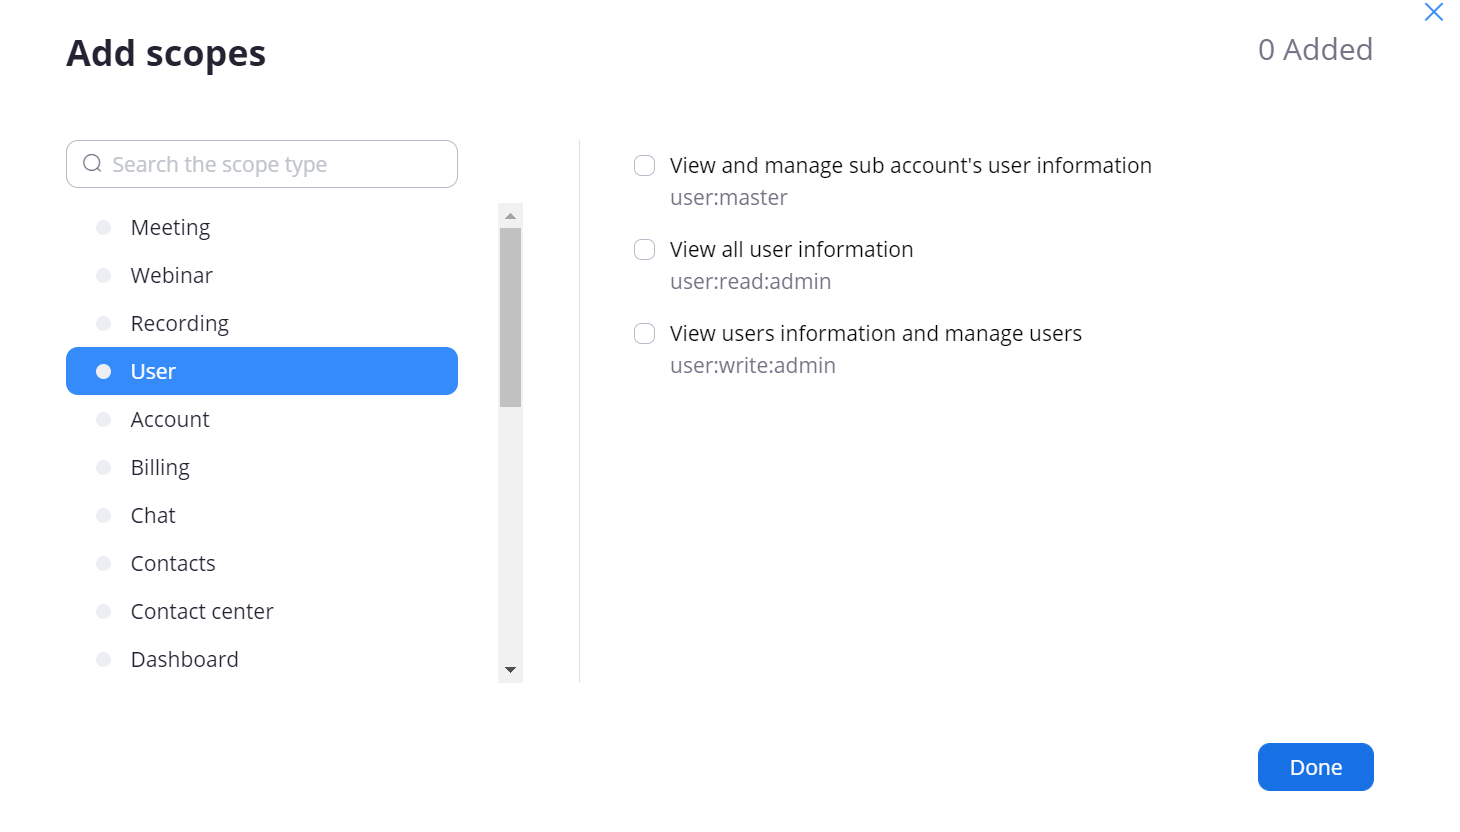Click the bullet dot beside Billing
1460x832 pixels.
pyautogui.click(x=103, y=468)
